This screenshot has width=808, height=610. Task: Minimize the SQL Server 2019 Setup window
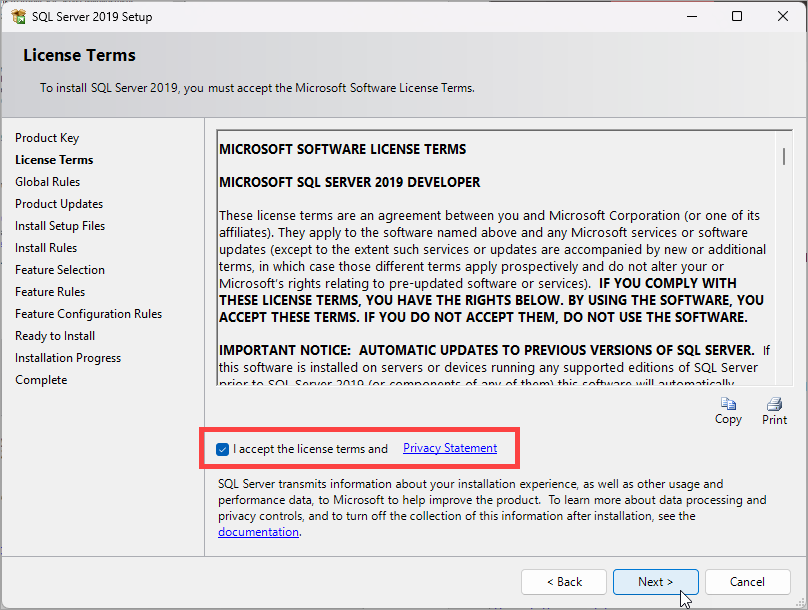pos(692,16)
